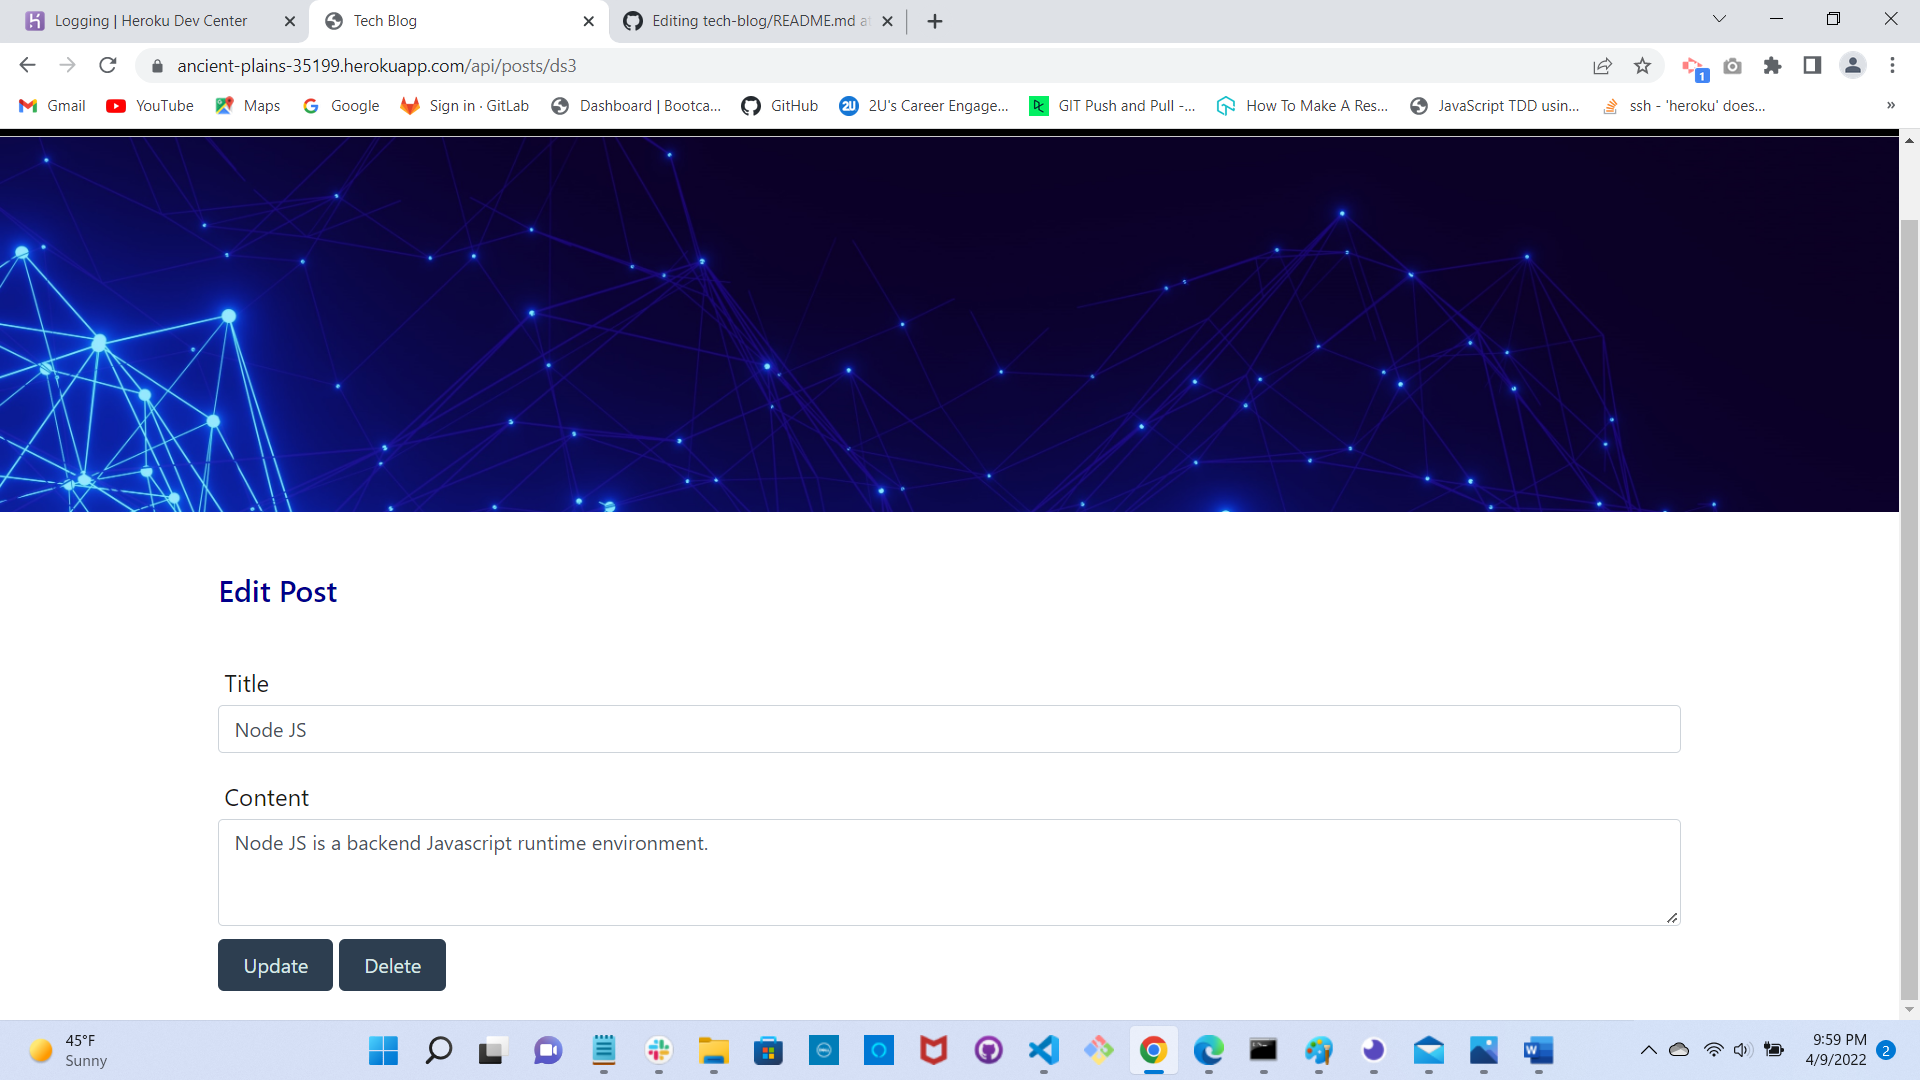This screenshot has width=1920, height=1080.
Task: Open the browser extensions puzzle icon
Action: pyautogui.click(x=1772, y=66)
